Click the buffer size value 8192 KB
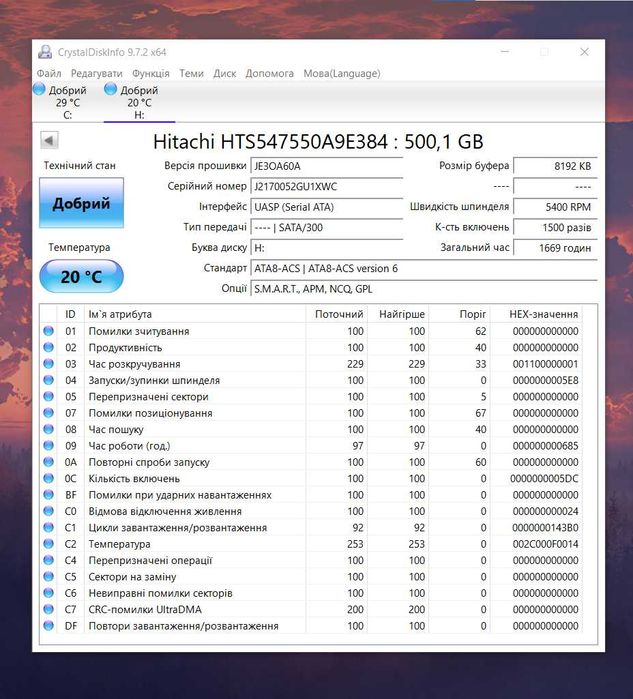Viewport: 633px width, 699px height. pyautogui.click(x=555, y=166)
